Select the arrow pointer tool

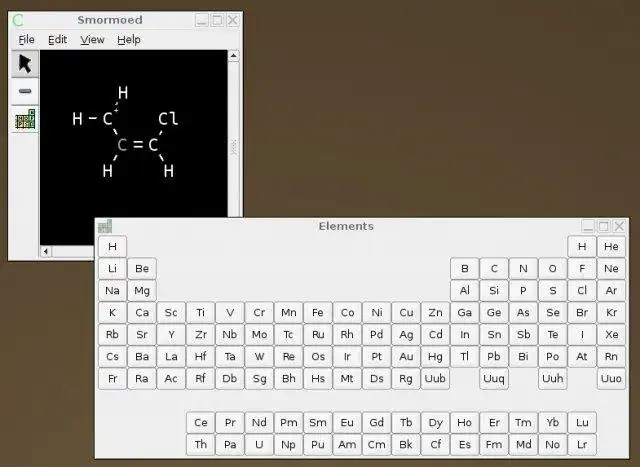25,63
